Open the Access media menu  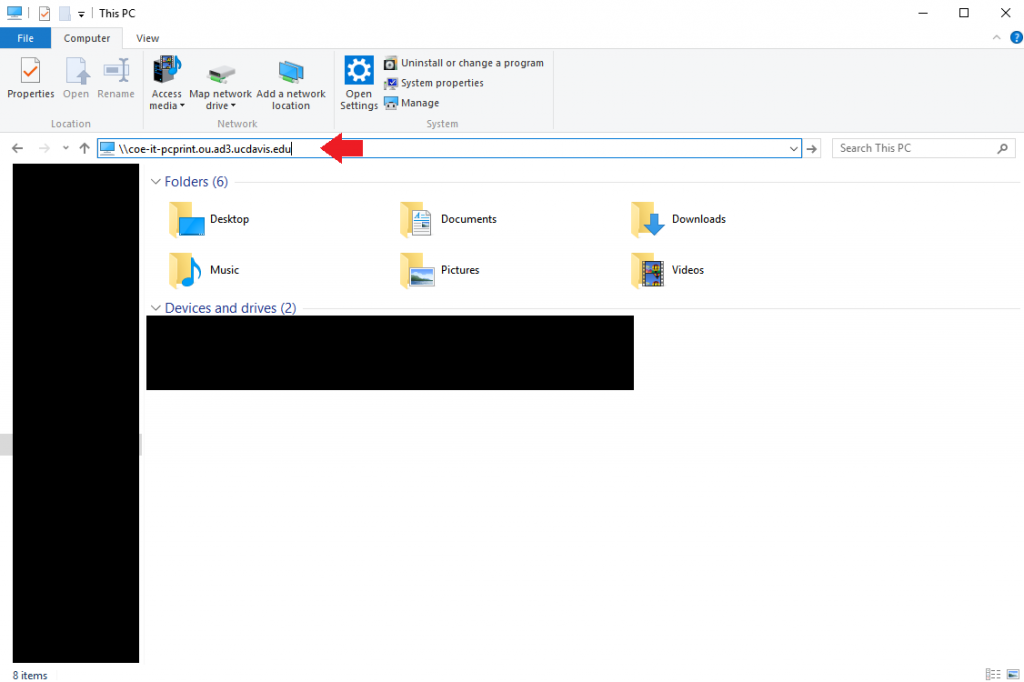point(167,83)
